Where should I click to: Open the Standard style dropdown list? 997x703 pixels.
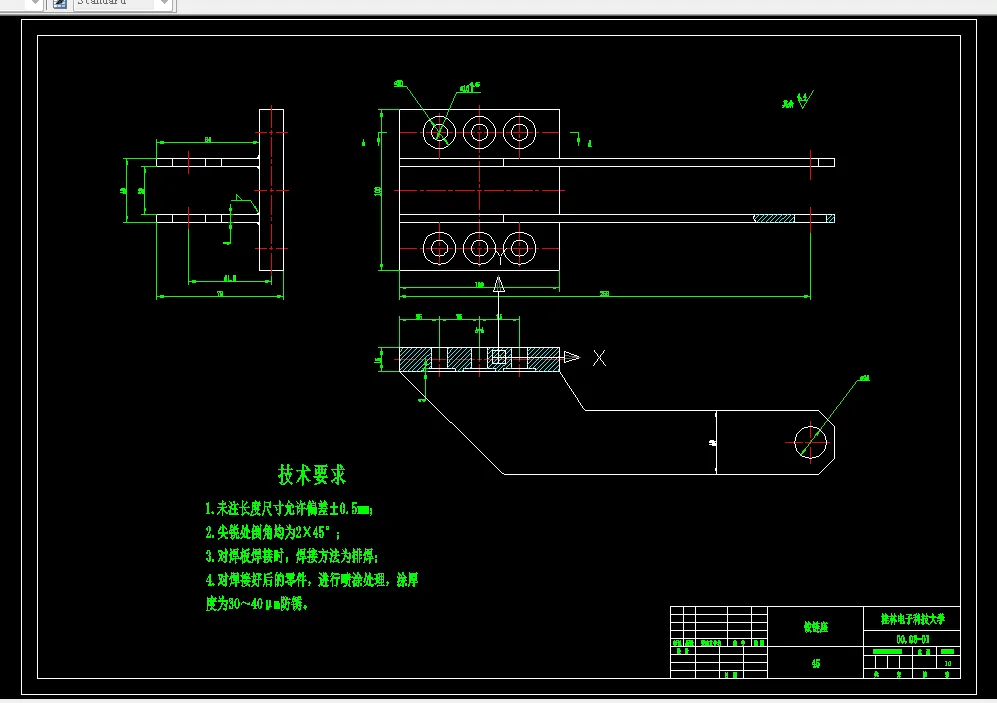pyautogui.click(x=164, y=3)
